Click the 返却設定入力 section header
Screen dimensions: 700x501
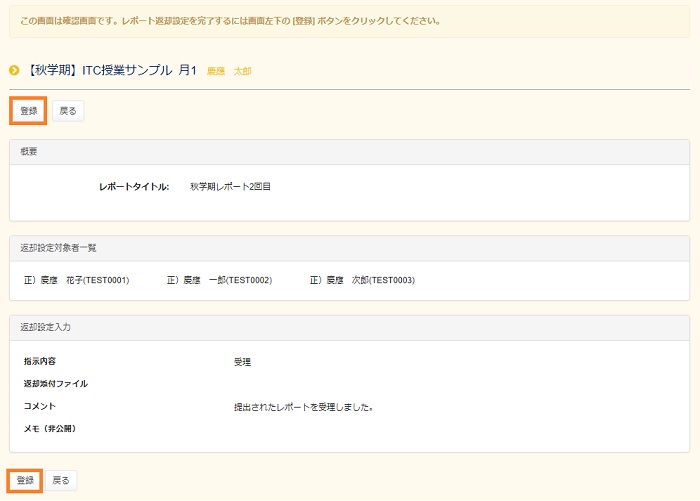point(349,327)
